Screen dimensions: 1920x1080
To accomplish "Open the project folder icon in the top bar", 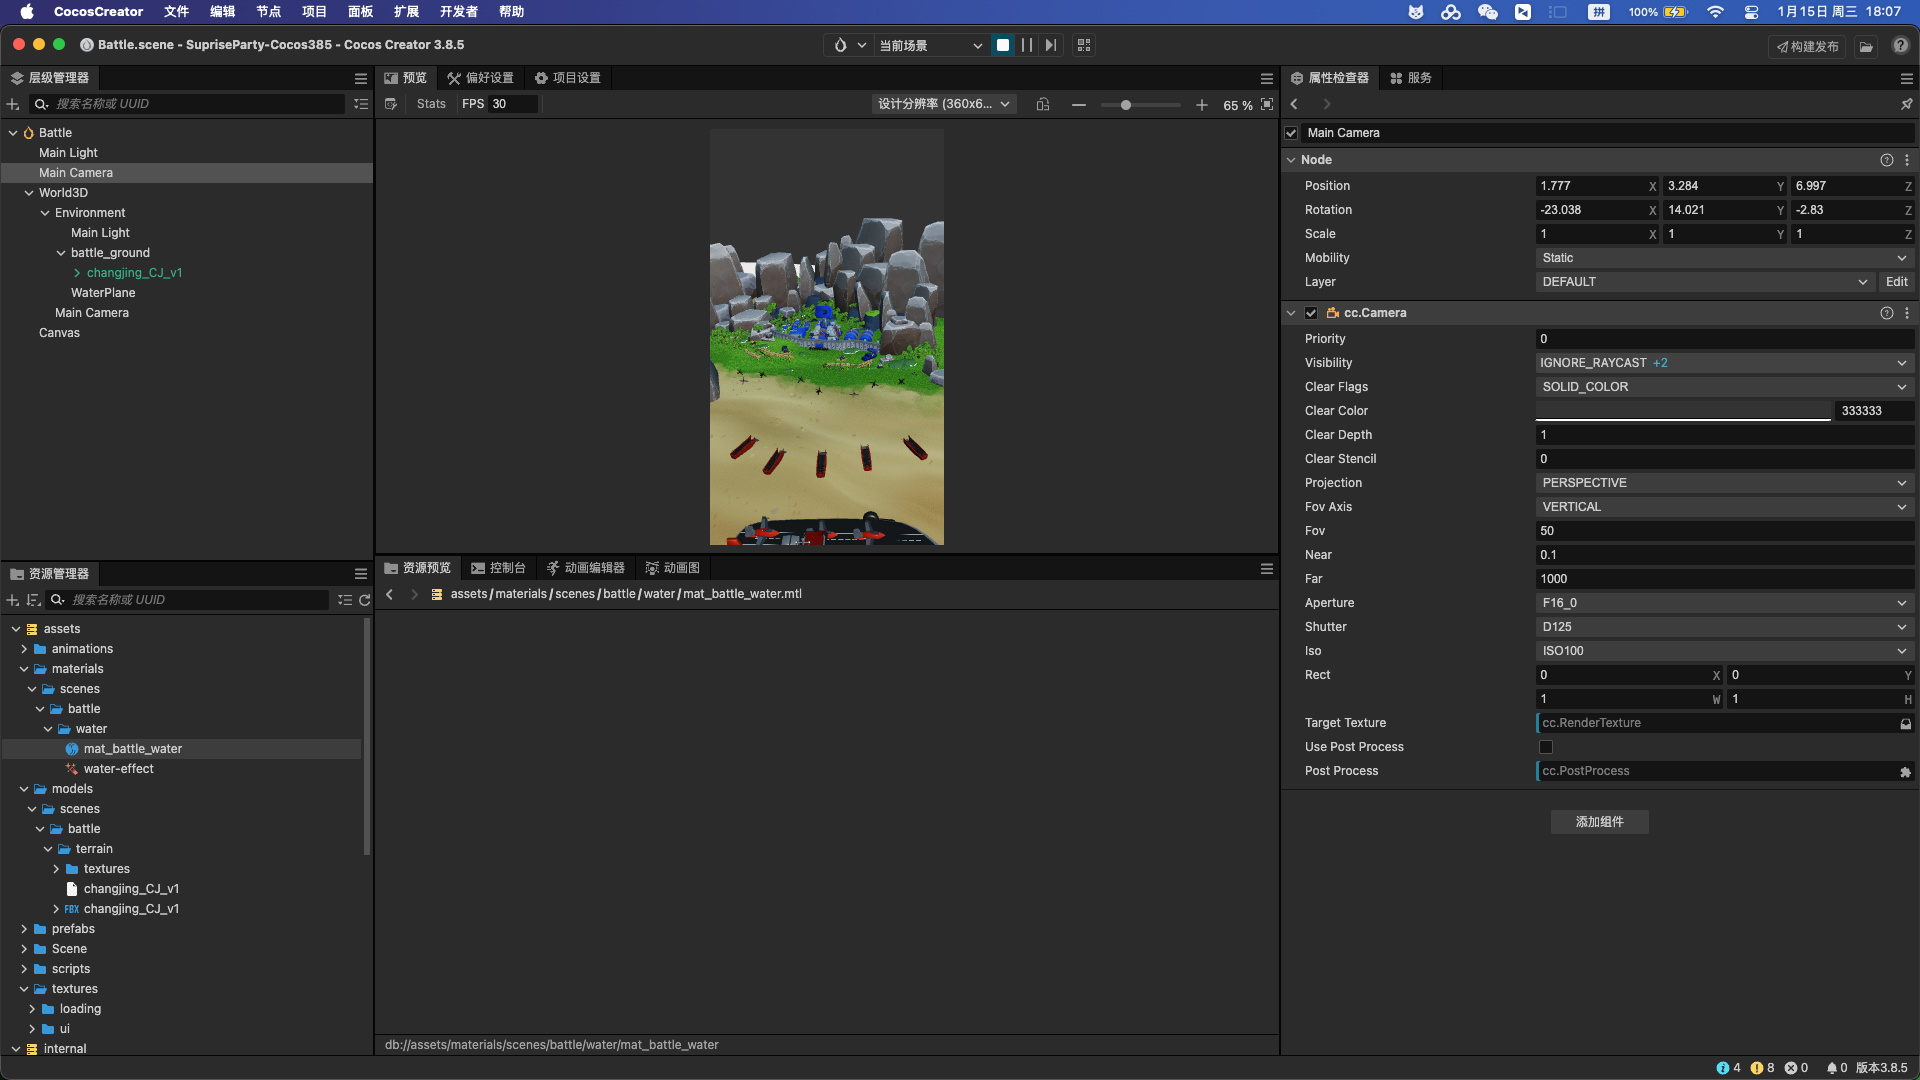I will tap(1866, 46).
